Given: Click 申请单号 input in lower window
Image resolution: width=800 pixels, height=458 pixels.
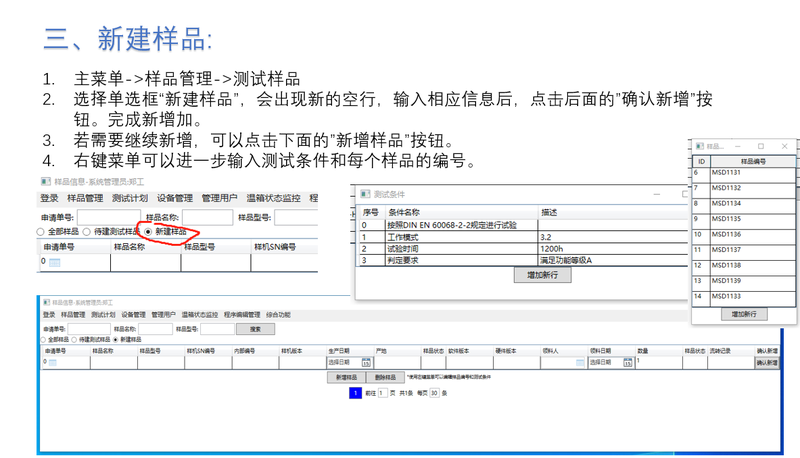Looking at the screenshot, I should point(89,329).
